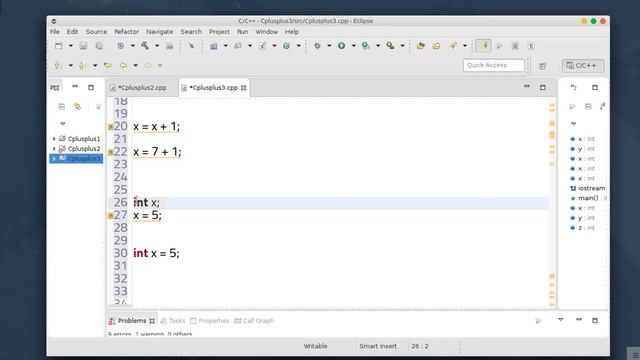The width and height of the screenshot is (640, 360).
Task: Select the C/C++ perspective button
Action: click(x=582, y=66)
